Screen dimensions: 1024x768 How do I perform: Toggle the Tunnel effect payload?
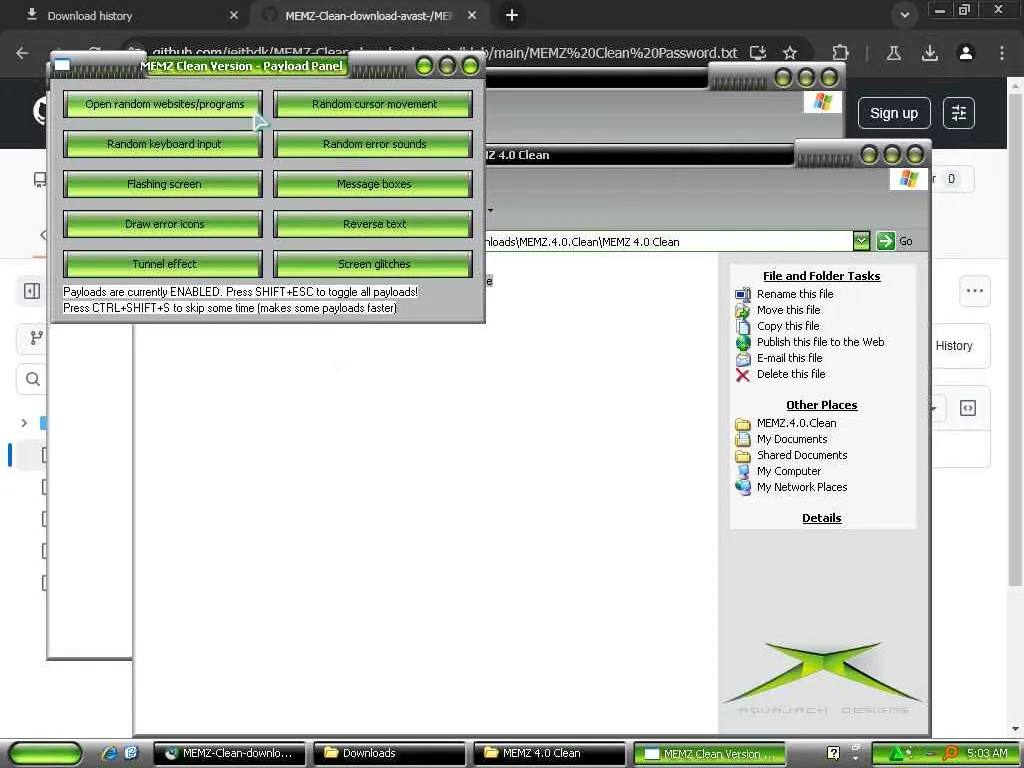point(163,264)
